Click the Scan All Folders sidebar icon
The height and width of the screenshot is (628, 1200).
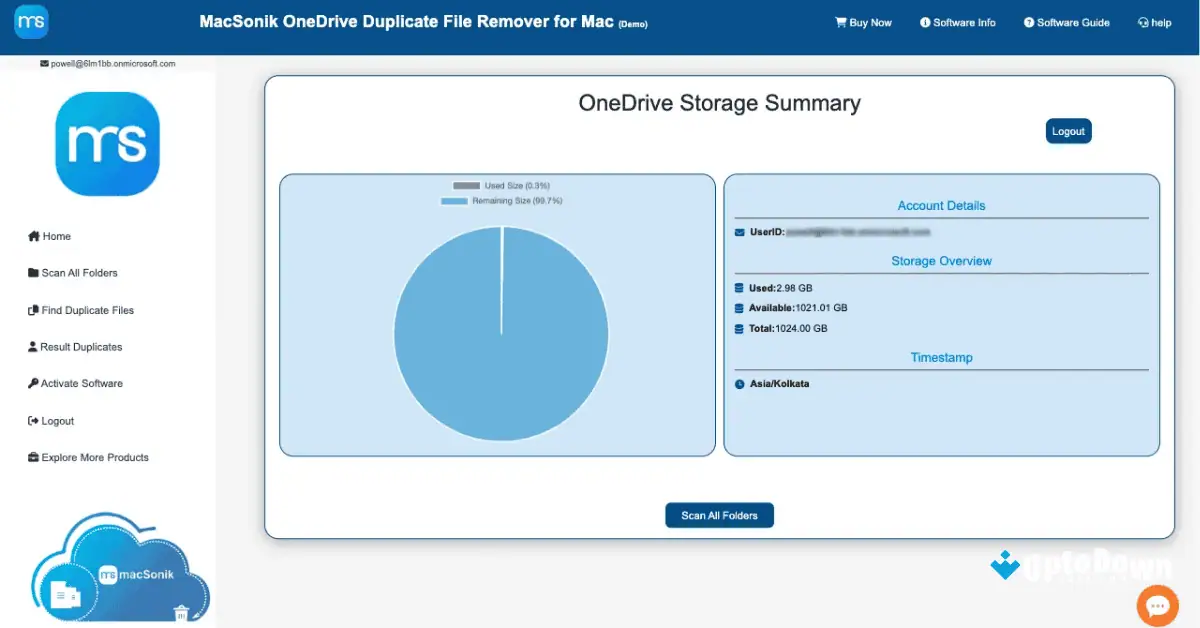33,273
